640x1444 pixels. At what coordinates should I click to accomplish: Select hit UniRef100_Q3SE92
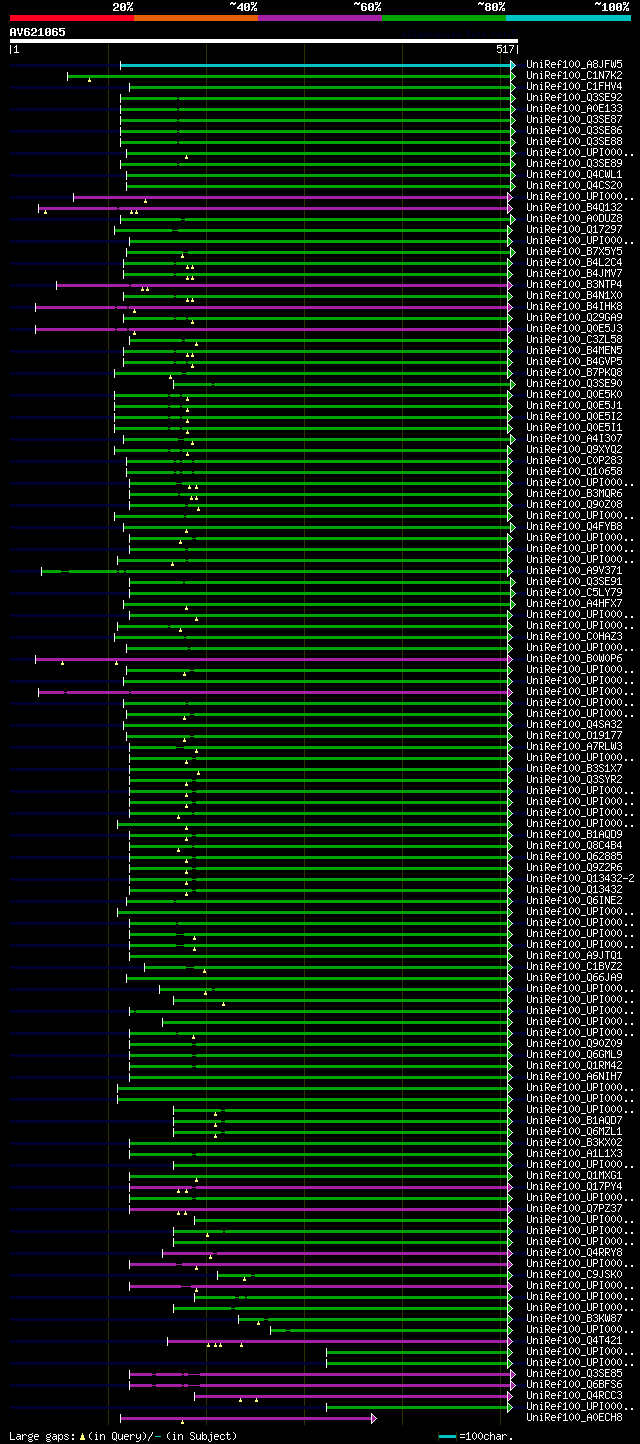pyautogui.click(x=574, y=97)
